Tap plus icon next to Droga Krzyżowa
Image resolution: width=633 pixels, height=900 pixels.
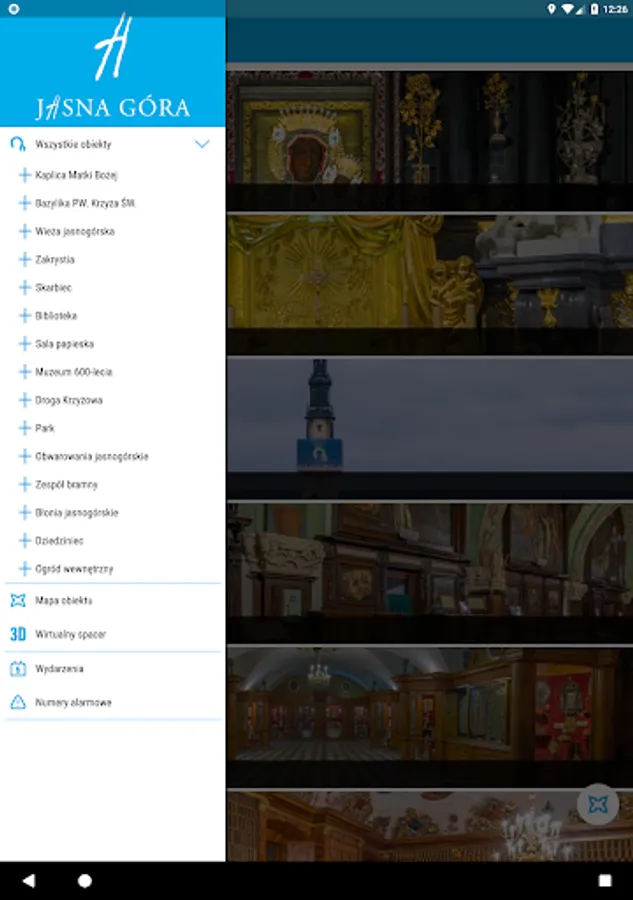point(25,400)
